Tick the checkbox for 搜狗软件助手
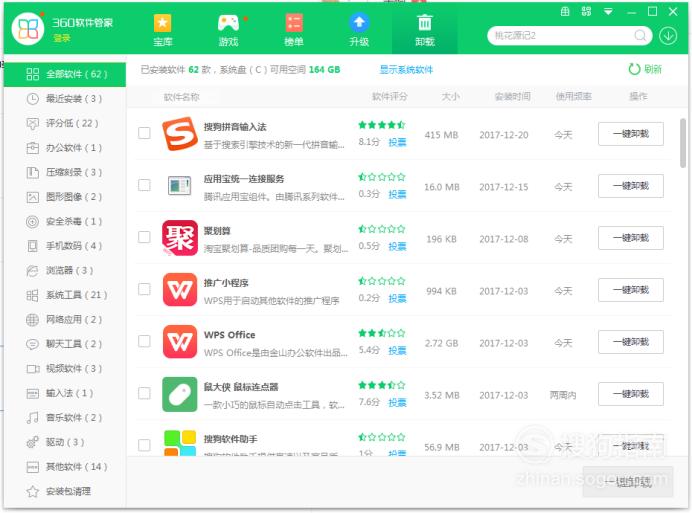The height and width of the screenshot is (513, 692). pyautogui.click(x=144, y=445)
